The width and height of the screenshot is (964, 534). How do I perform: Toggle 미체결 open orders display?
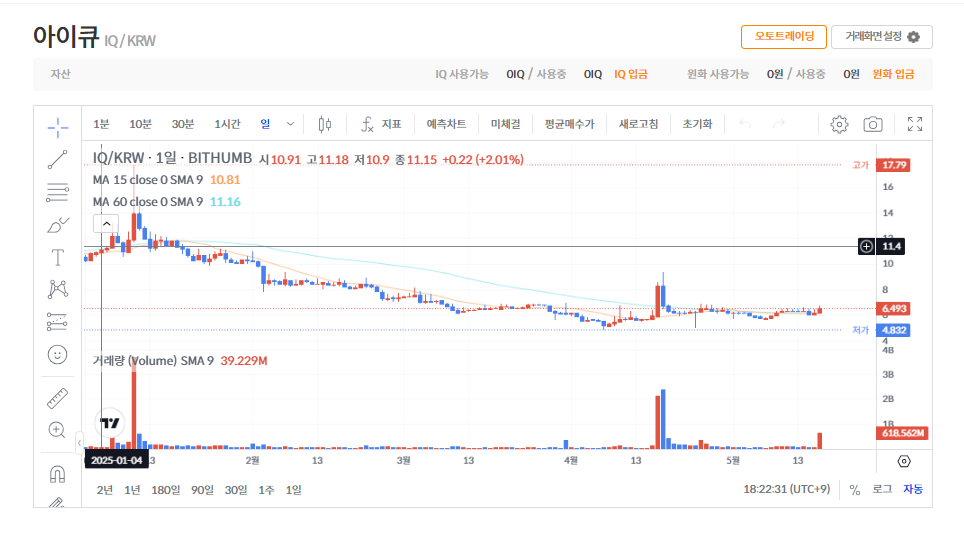coord(505,124)
